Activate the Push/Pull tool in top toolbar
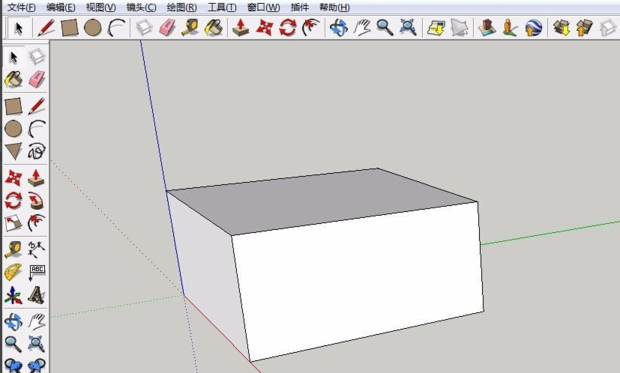The width and height of the screenshot is (620, 373). tap(240, 28)
